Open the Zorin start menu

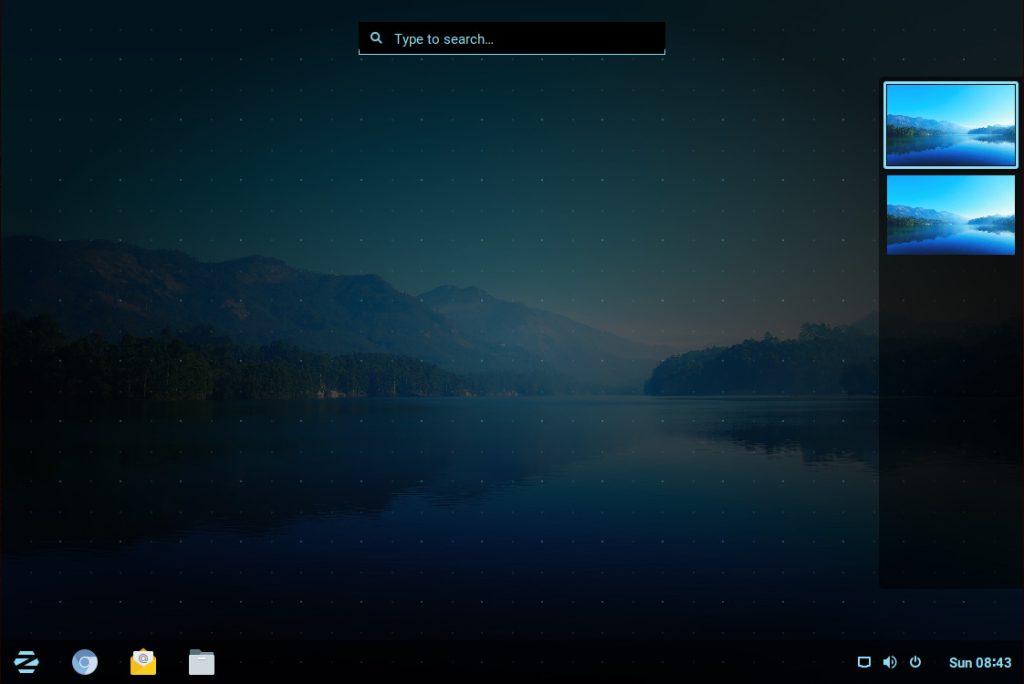(26, 662)
